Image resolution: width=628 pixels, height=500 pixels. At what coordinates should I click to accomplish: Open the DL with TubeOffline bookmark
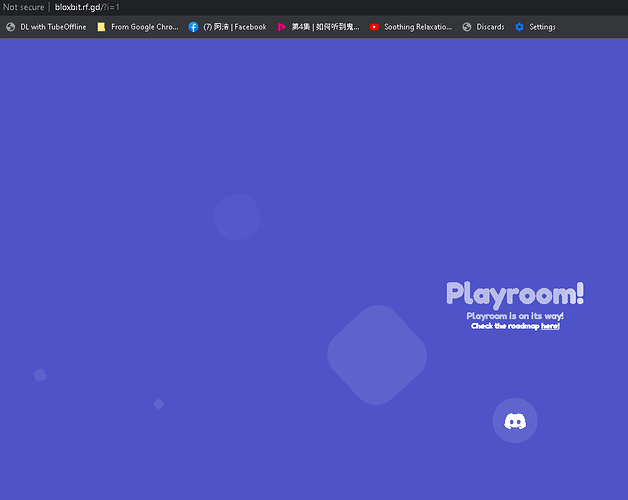tap(47, 27)
